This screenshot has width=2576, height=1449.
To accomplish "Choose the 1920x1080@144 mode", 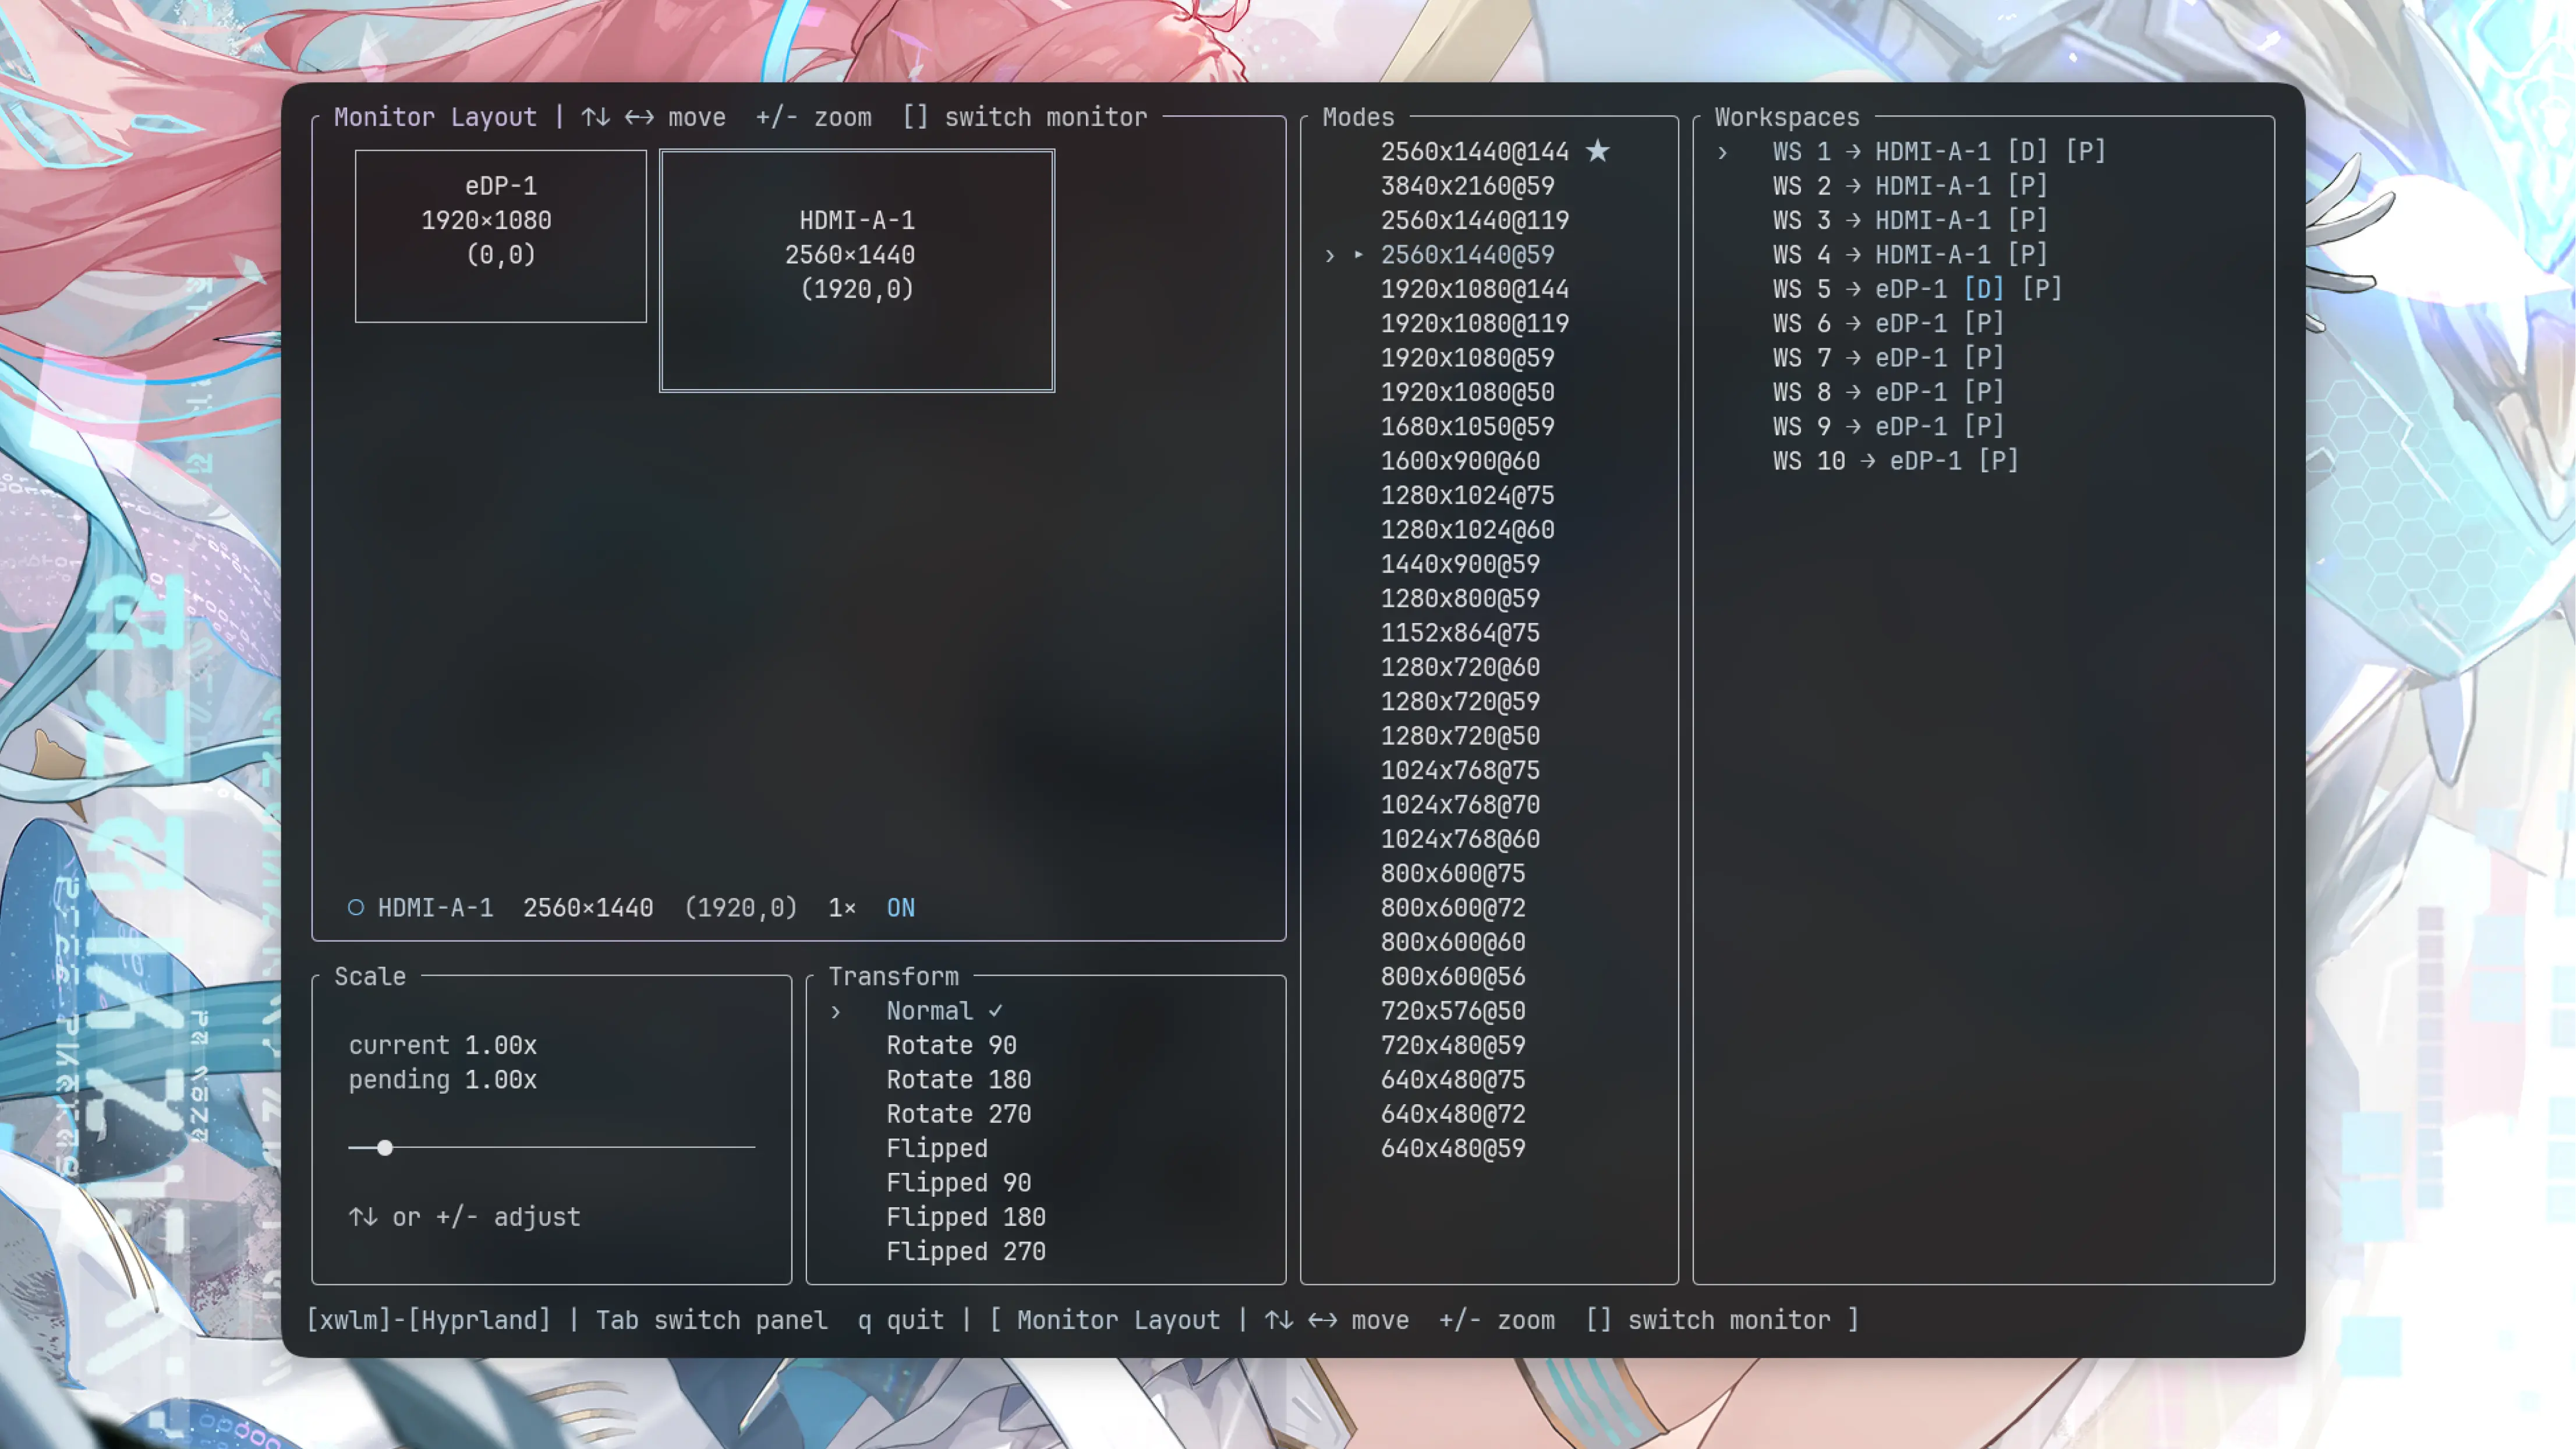I will [x=1475, y=289].
